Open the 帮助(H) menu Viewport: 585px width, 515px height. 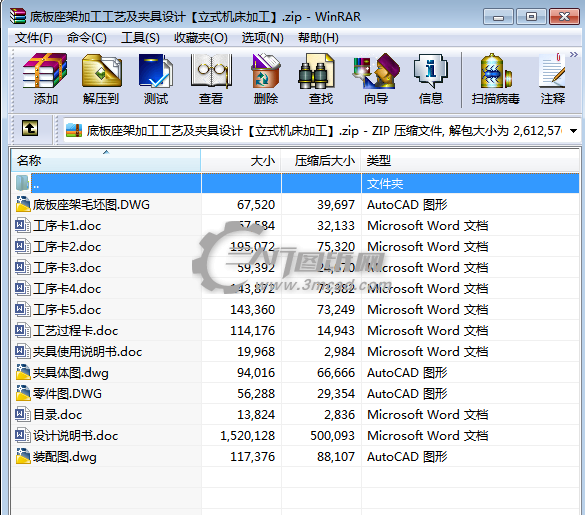(x=318, y=38)
